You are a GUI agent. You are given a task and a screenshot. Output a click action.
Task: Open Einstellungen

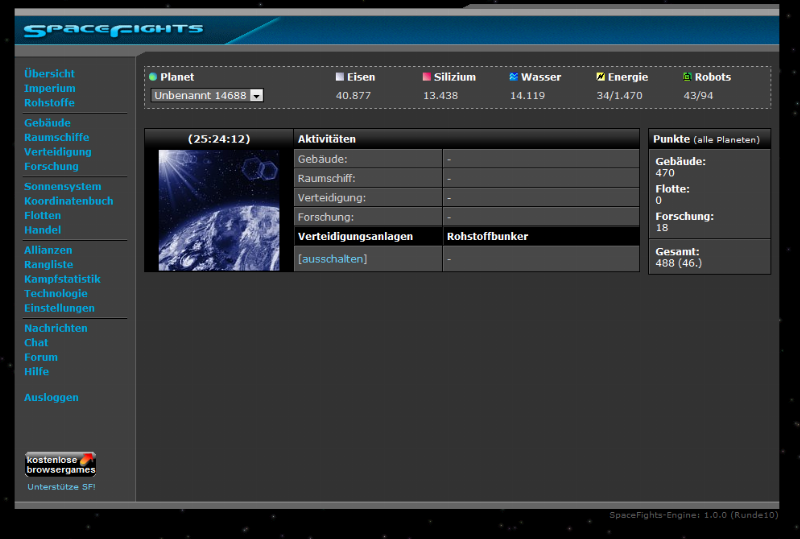(59, 308)
